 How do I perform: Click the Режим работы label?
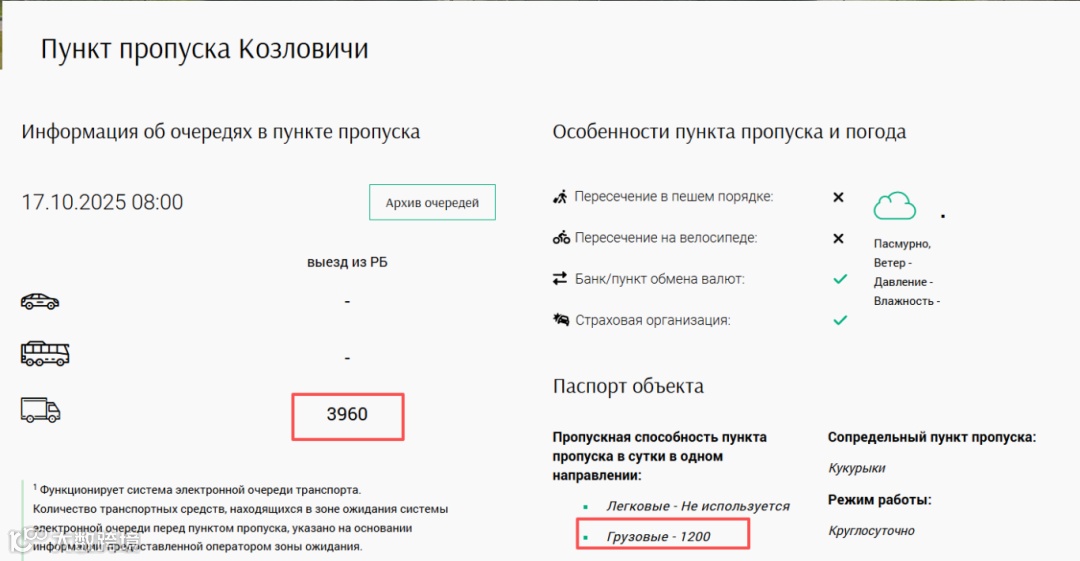coord(880,500)
